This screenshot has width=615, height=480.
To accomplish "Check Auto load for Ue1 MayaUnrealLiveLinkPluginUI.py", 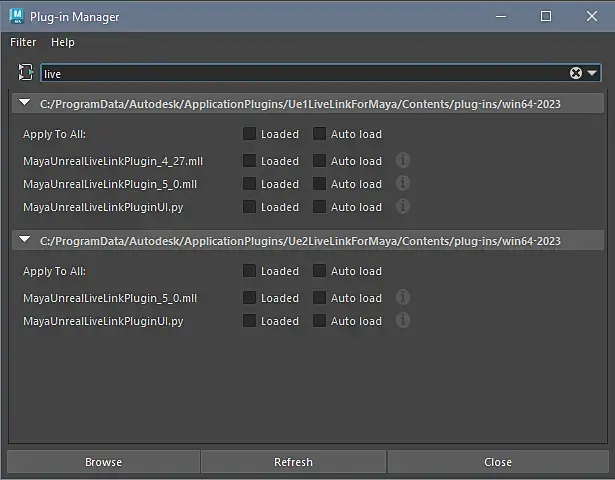I will (319, 207).
